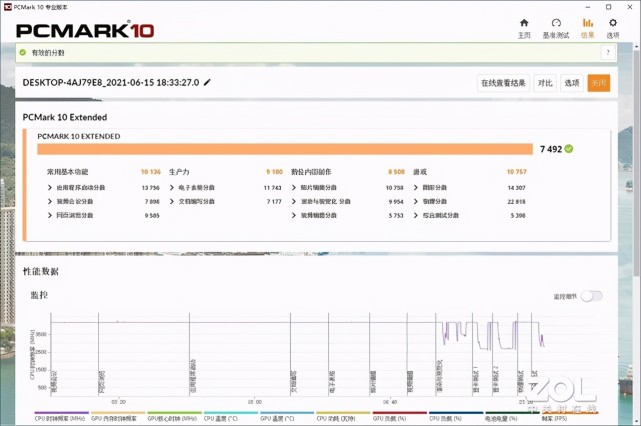641x426 pixels.
Task: Select the GPU temperature legend
Action: pyautogui.click(x=287, y=417)
